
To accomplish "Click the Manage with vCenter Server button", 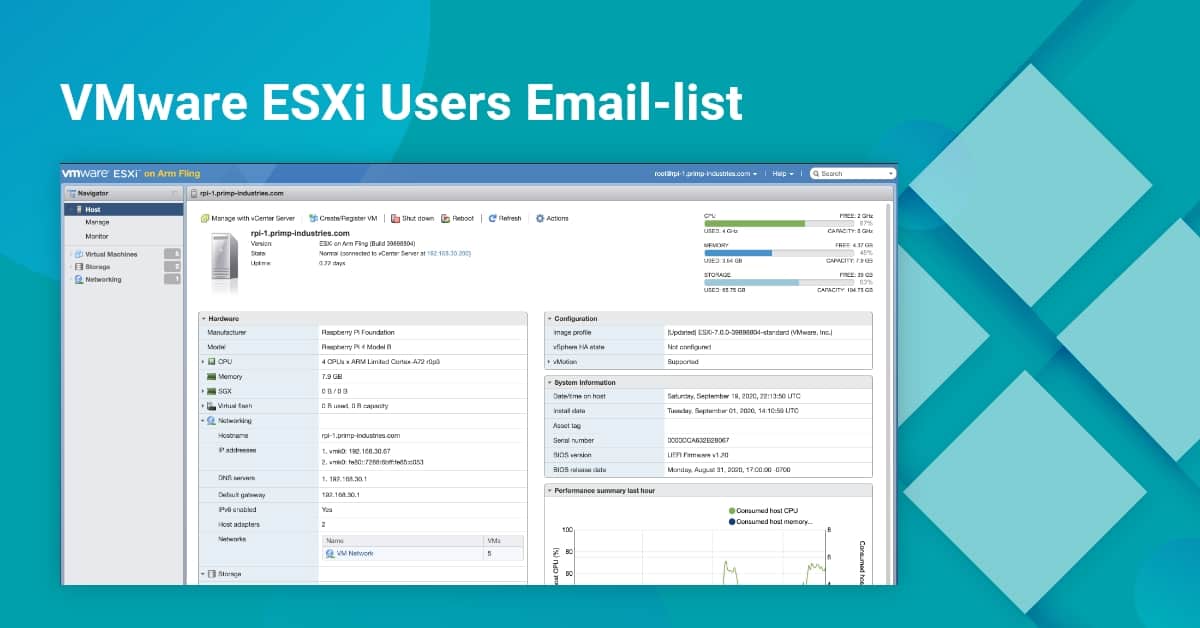I will click(x=248, y=218).
